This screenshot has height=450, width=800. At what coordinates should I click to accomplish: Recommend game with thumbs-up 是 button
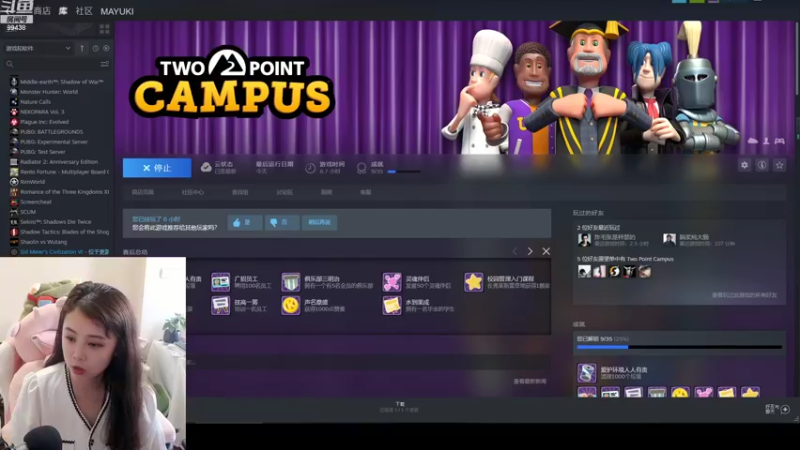[x=245, y=222]
